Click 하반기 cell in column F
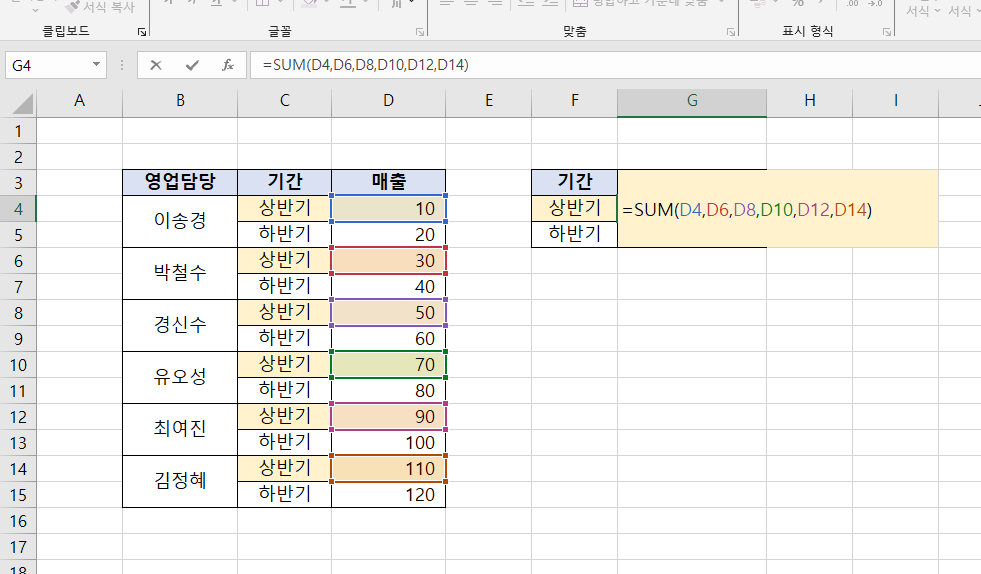 coord(574,234)
